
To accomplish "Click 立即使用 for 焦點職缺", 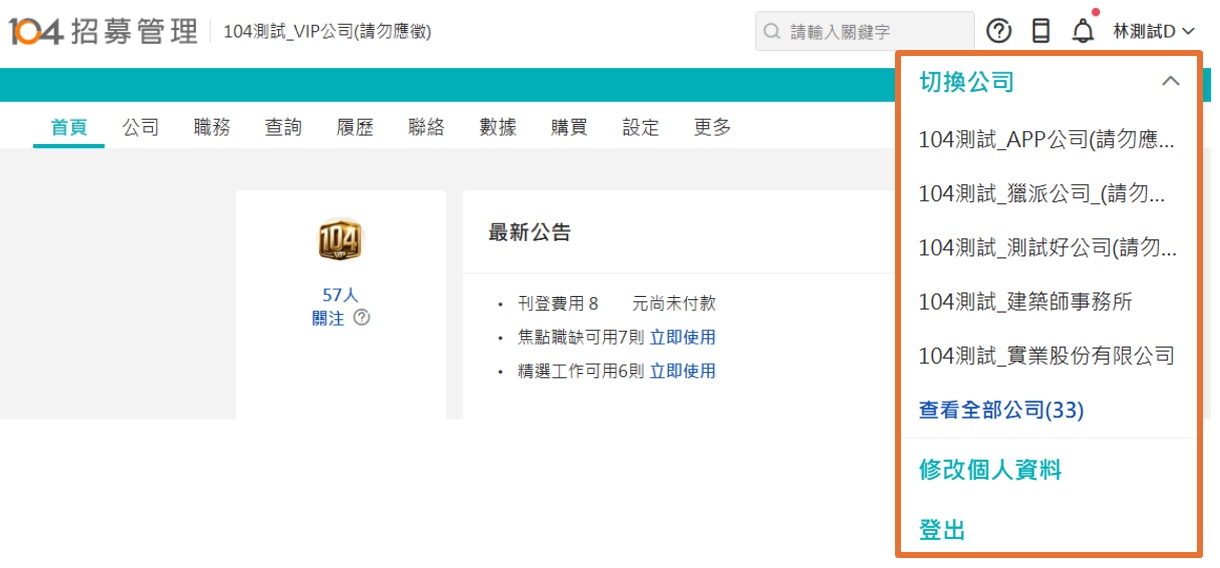I will pos(683,337).
